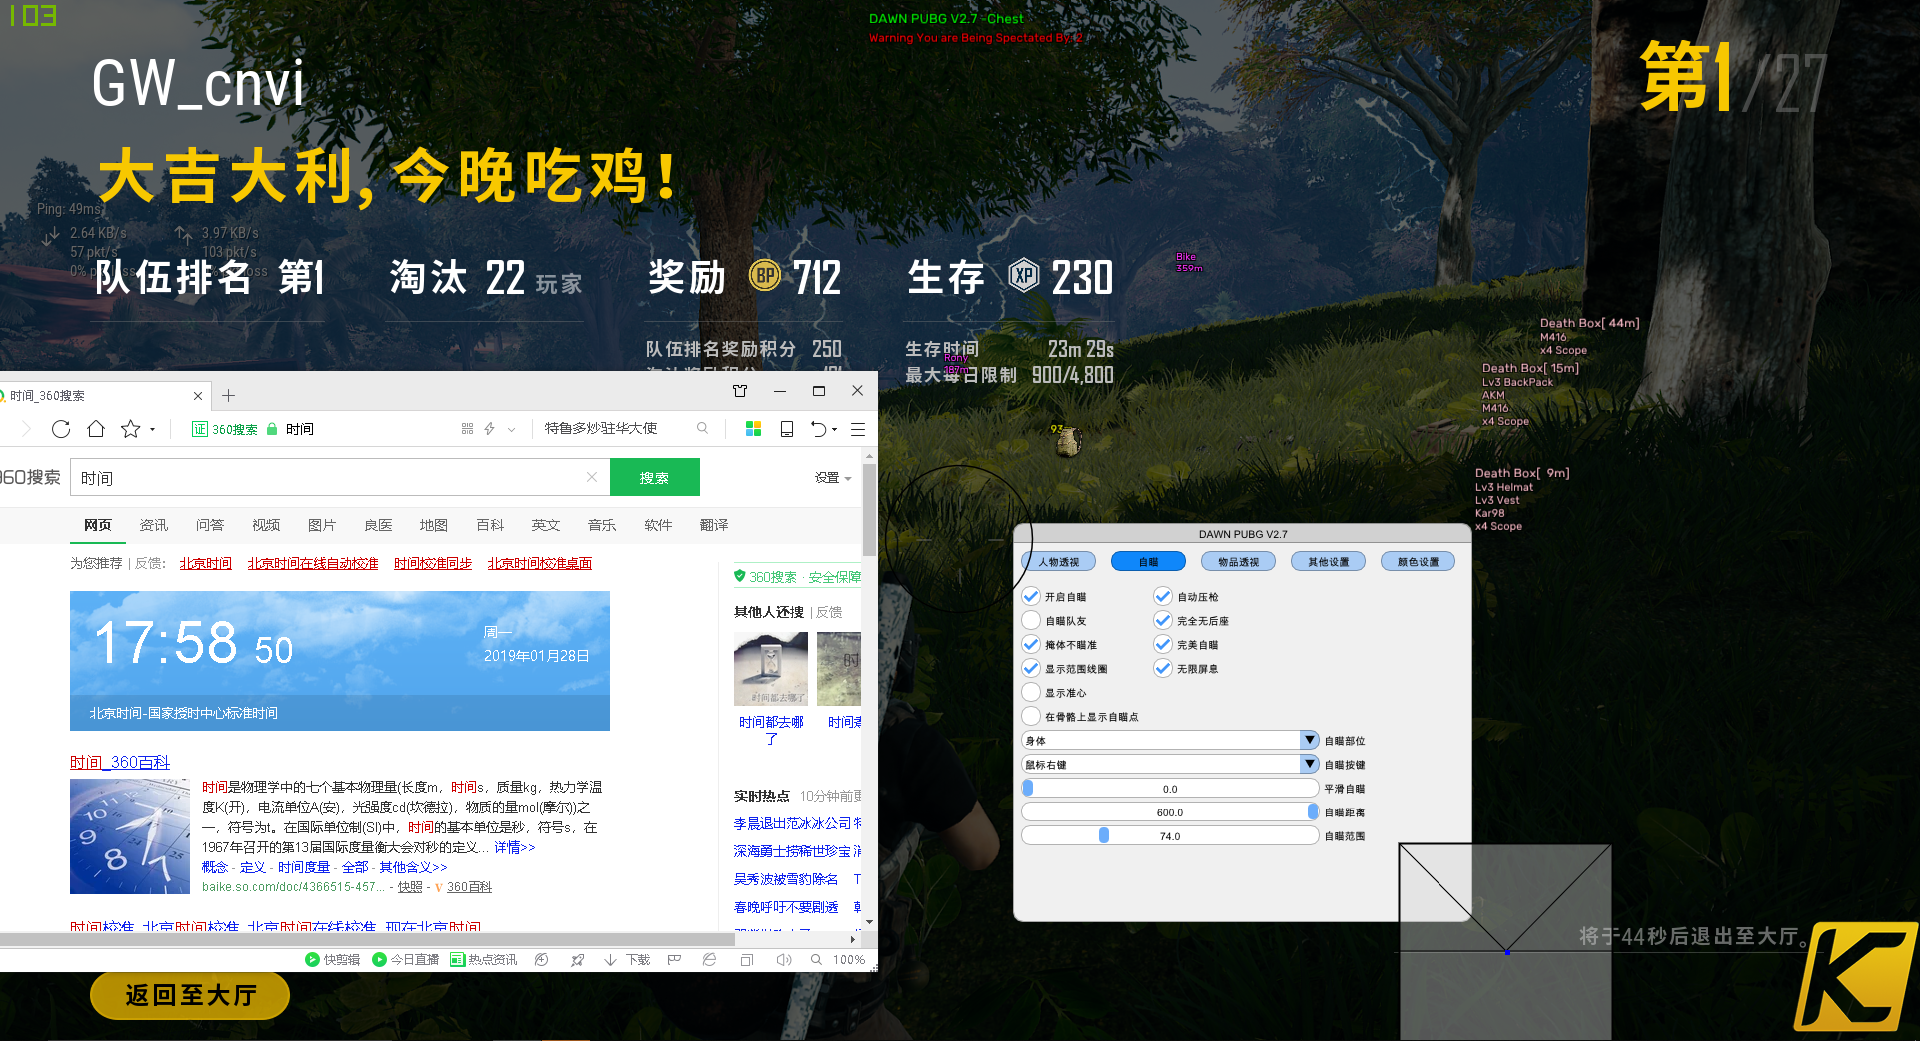Viewport: 1920px width, 1041px height.
Task: Open the colorful apps grid icon in toolbar
Action: tap(754, 429)
